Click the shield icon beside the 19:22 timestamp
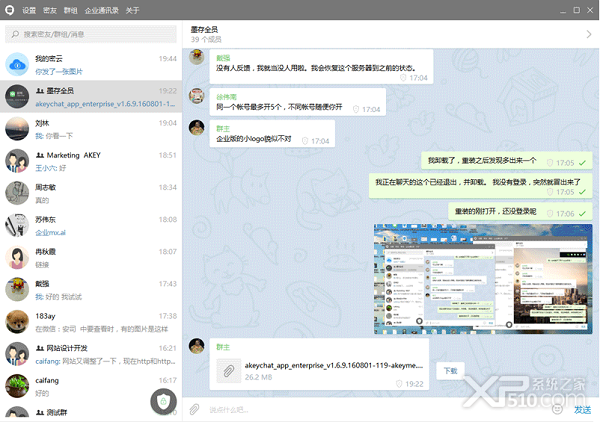The height and width of the screenshot is (422, 600). click(x=399, y=384)
